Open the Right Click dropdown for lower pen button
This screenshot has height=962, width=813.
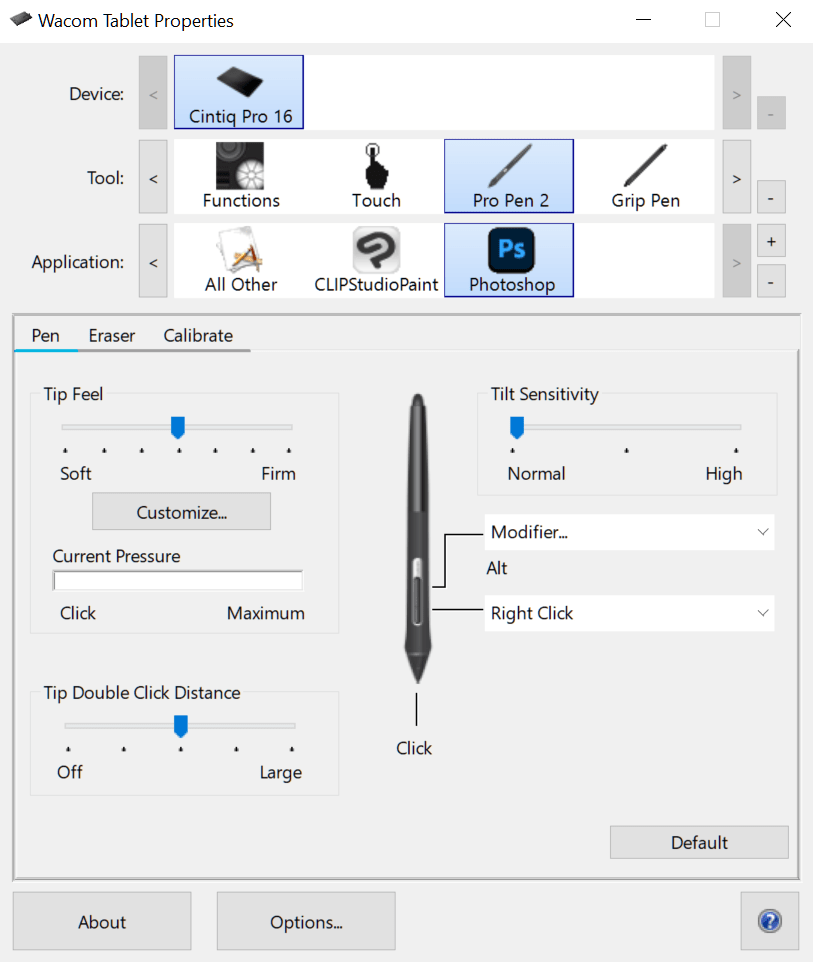click(x=629, y=613)
